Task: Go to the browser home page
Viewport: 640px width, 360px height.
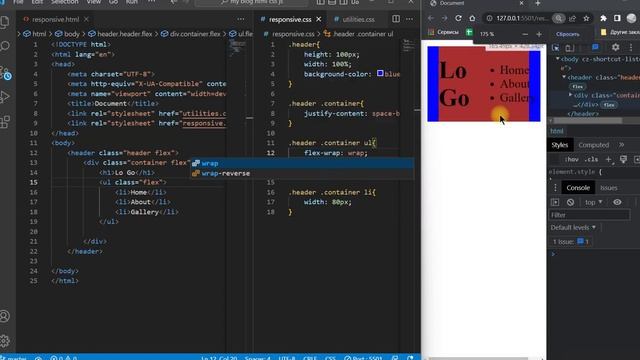Action: pyautogui.click(x=472, y=18)
